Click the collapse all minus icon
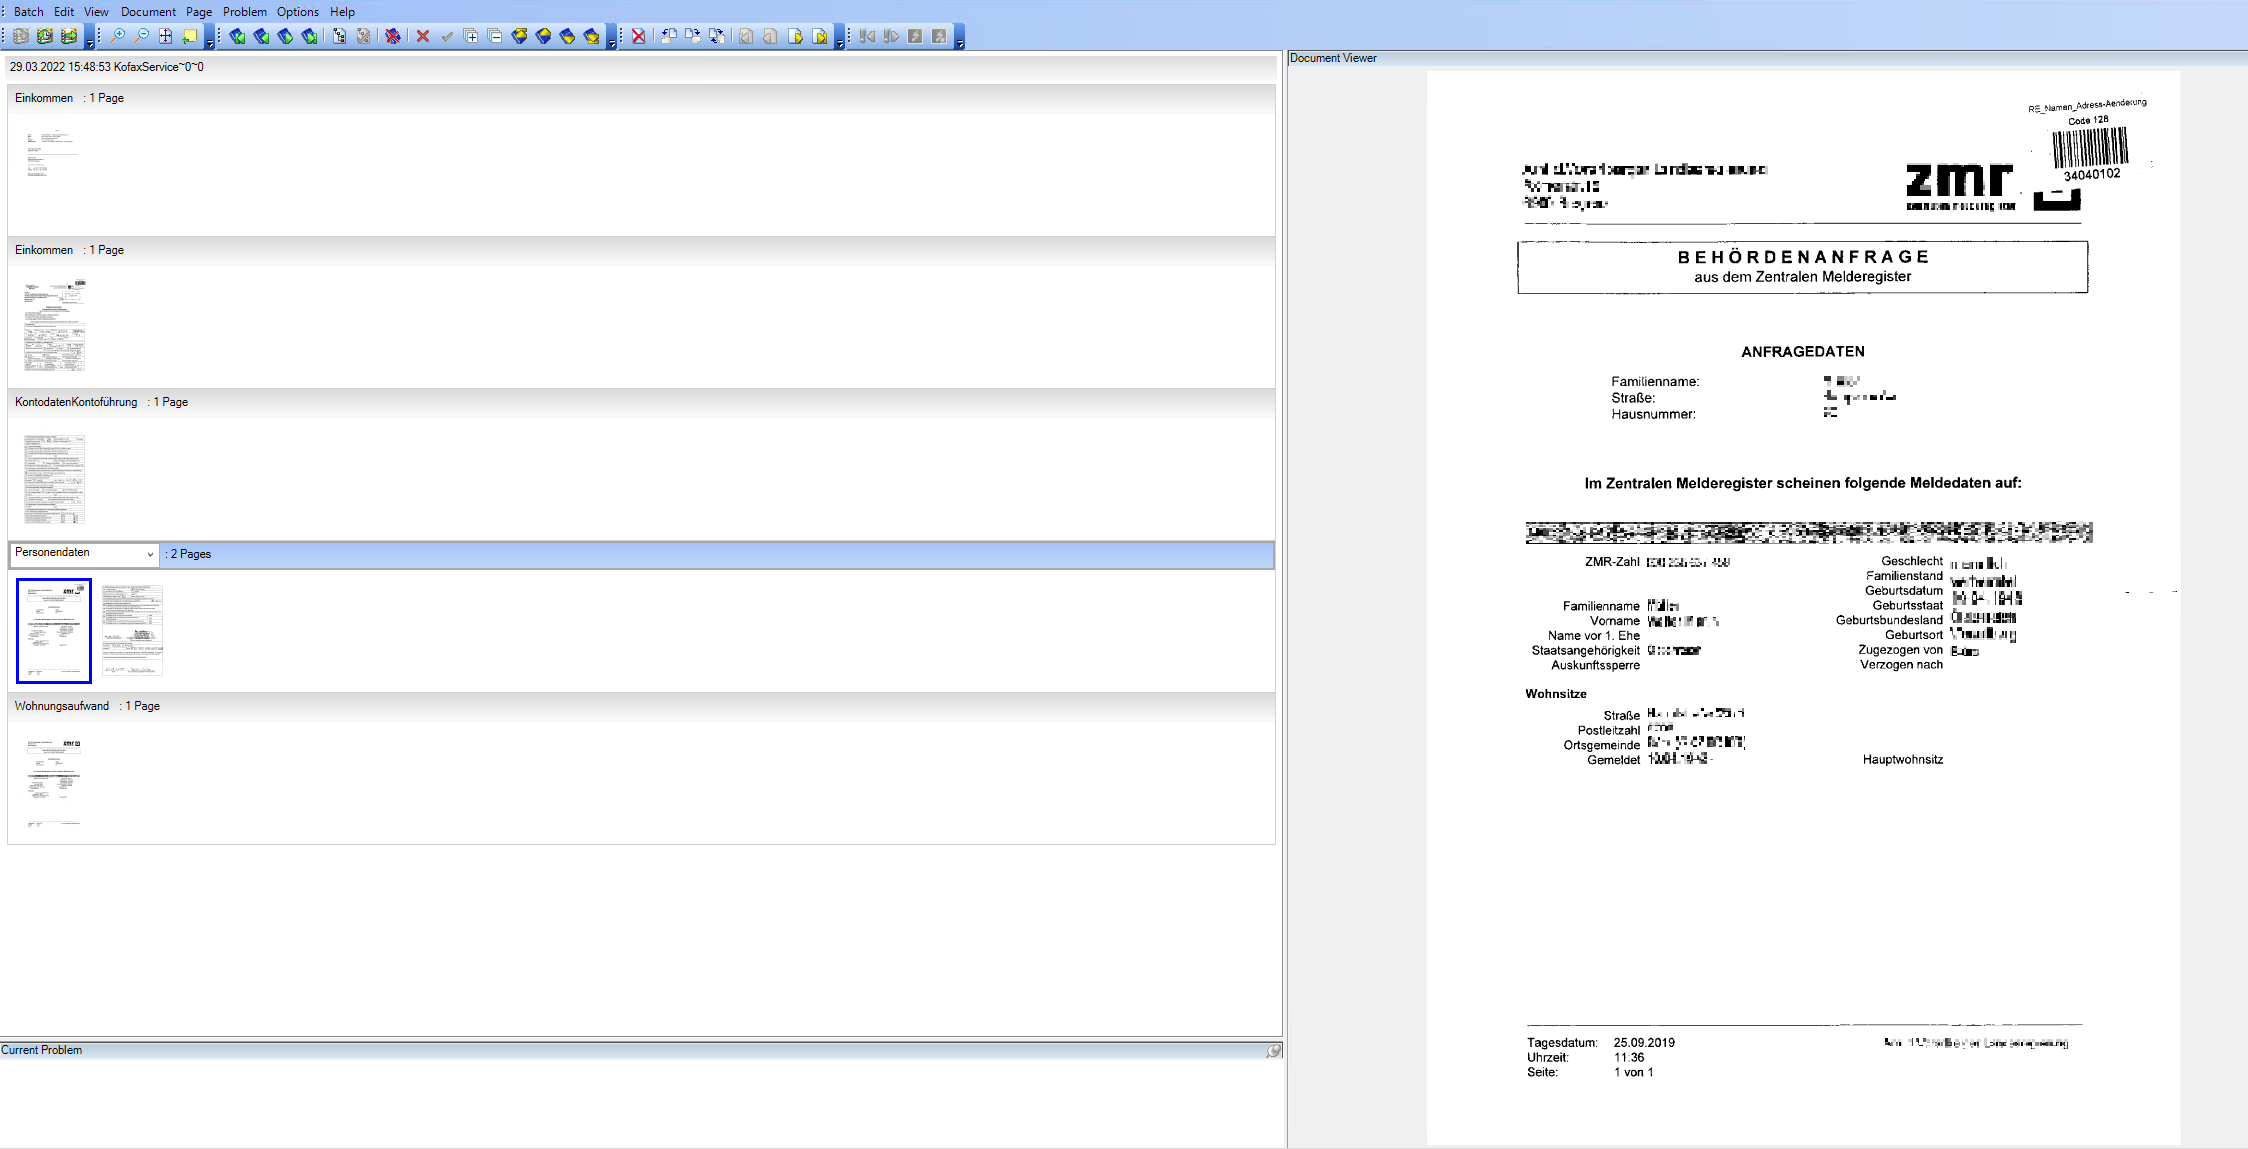2248x1149 pixels. (495, 36)
